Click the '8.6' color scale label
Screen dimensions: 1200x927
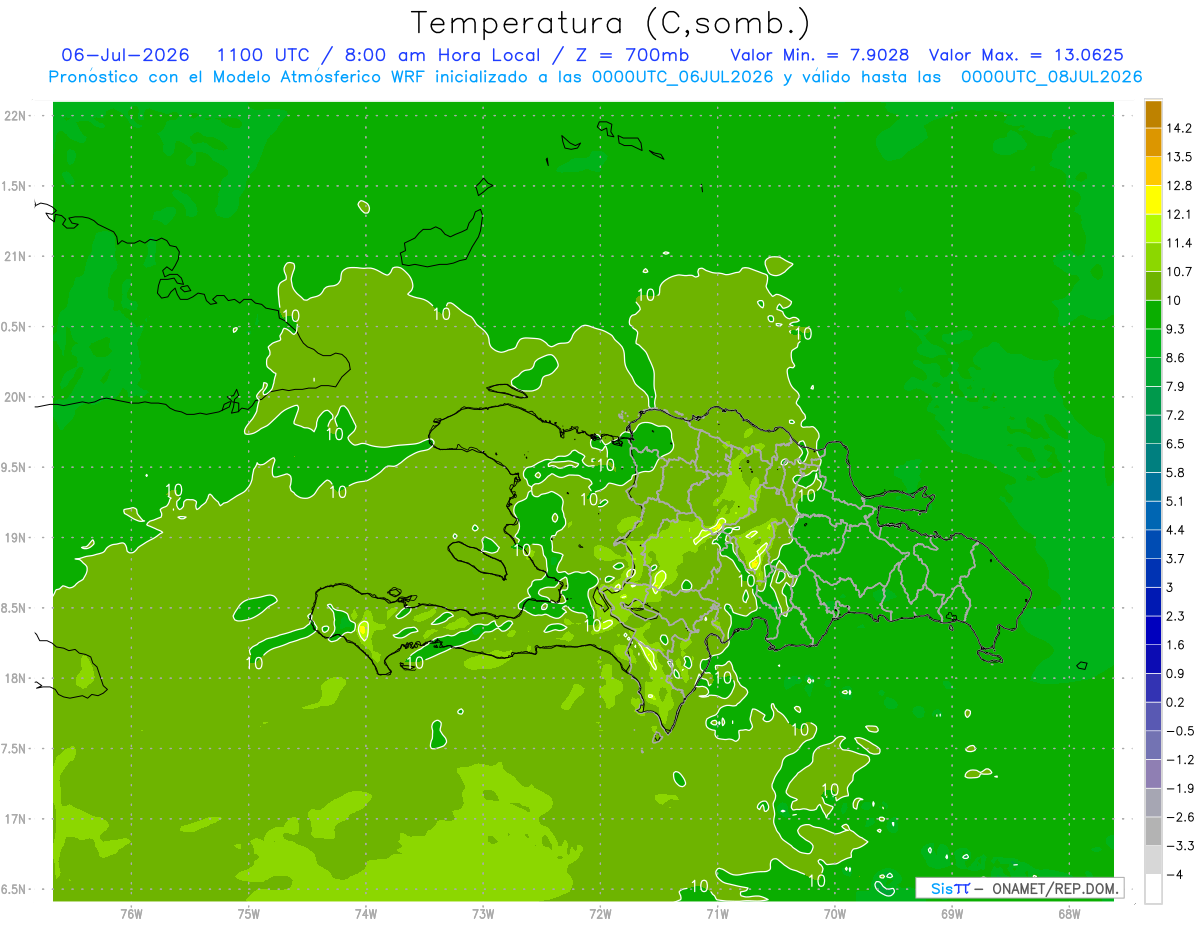pos(1175,358)
